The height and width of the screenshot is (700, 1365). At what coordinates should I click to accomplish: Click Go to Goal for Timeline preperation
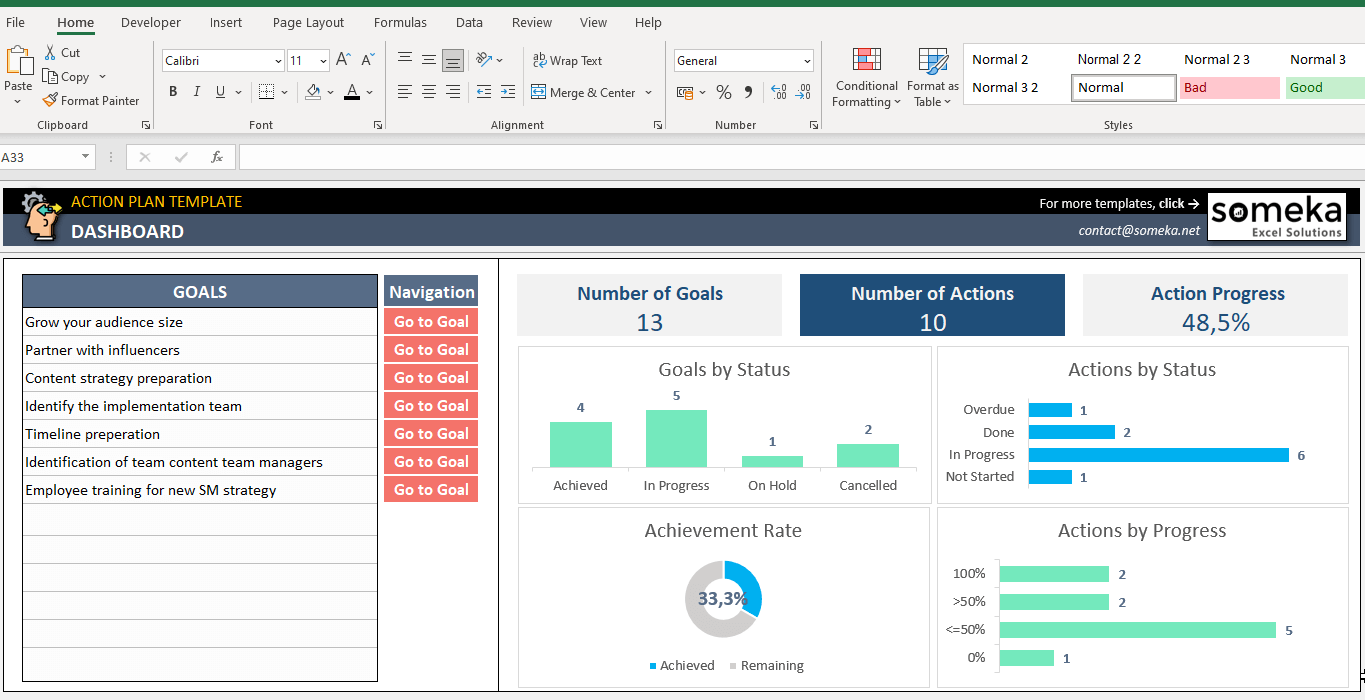click(x=430, y=432)
